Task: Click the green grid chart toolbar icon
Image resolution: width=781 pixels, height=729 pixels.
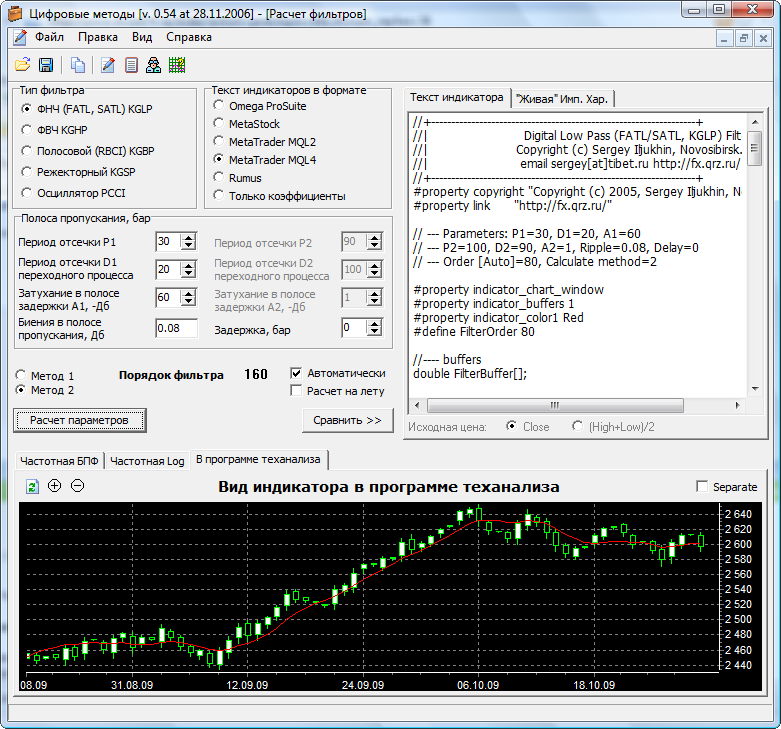Action: (x=177, y=65)
